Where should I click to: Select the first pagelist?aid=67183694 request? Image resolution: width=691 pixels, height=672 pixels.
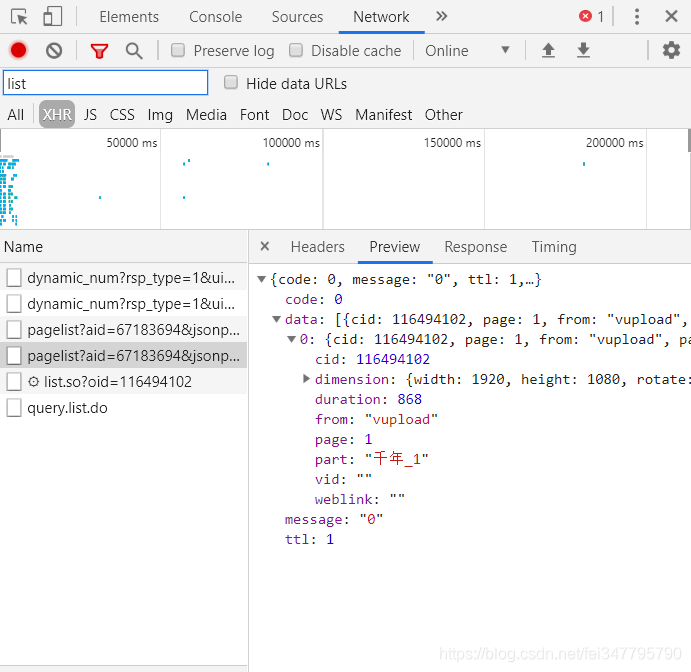[123, 330]
